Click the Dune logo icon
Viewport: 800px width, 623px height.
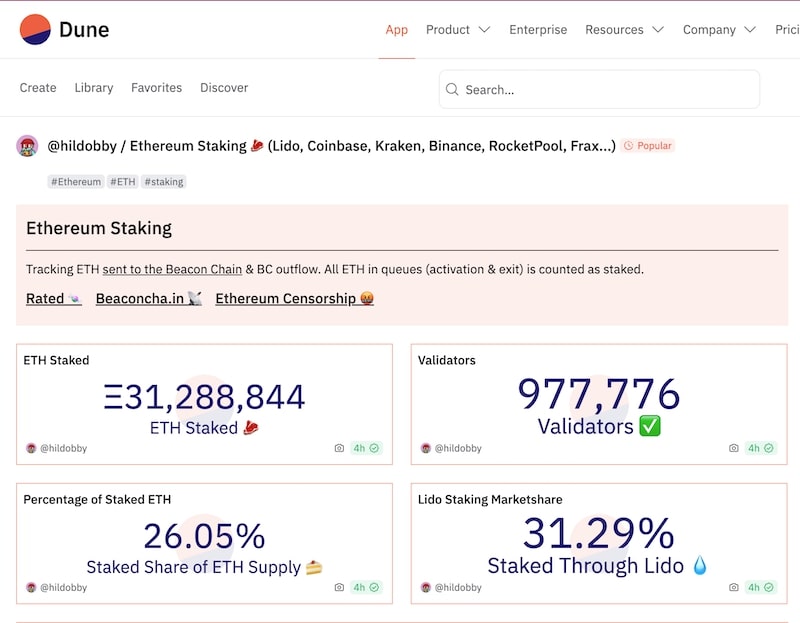[35, 29]
